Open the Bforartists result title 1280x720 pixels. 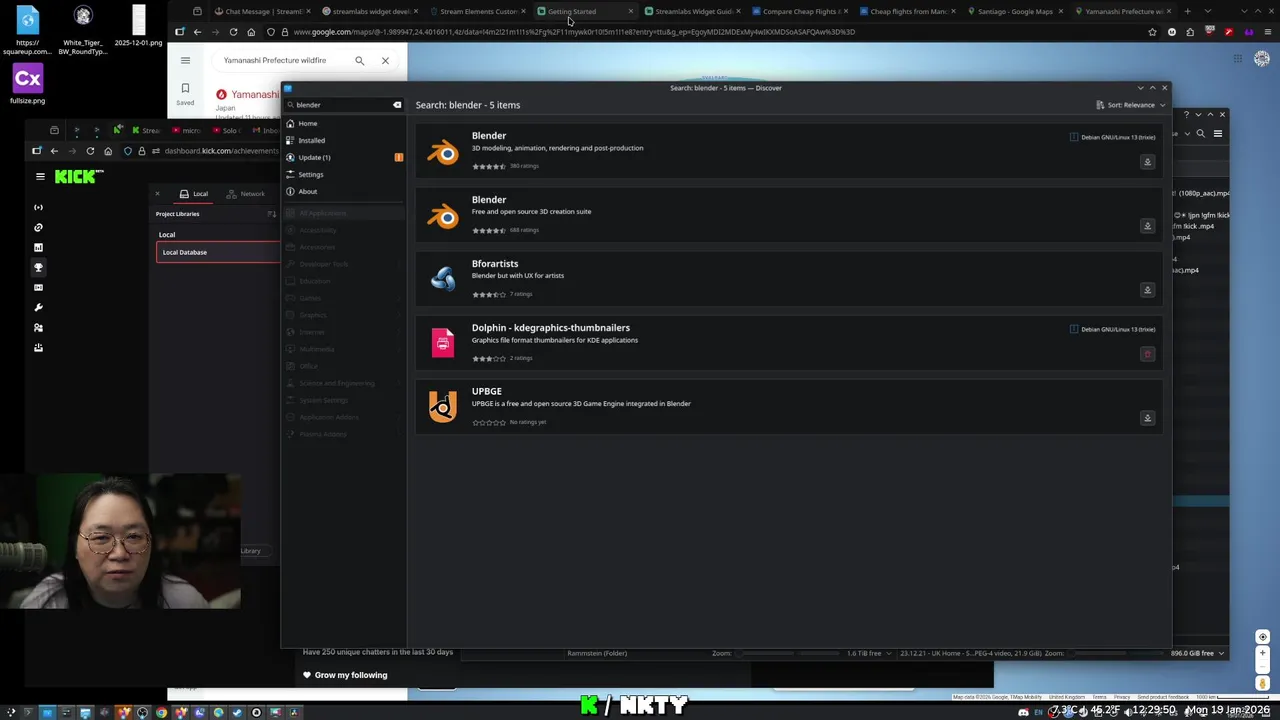tap(495, 264)
